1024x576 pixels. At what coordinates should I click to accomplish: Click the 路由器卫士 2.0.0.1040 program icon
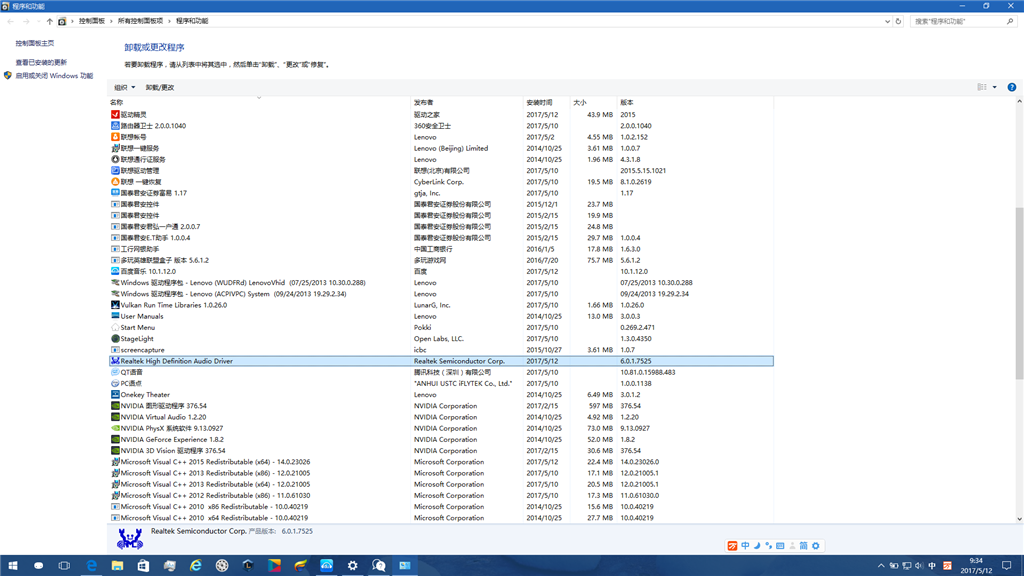point(115,125)
